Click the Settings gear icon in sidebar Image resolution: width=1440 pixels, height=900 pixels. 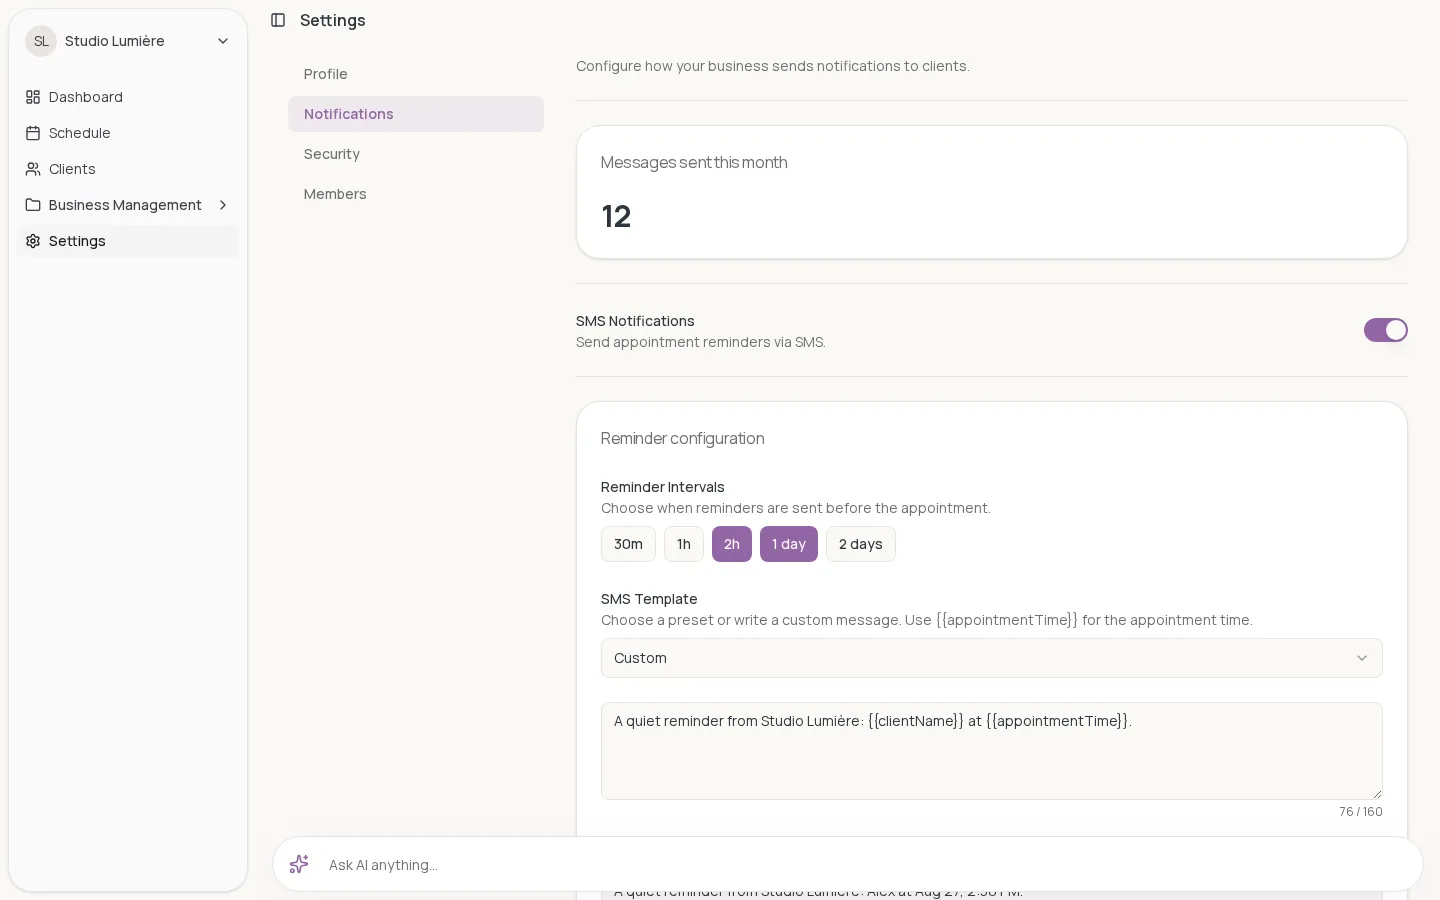(33, 241)
